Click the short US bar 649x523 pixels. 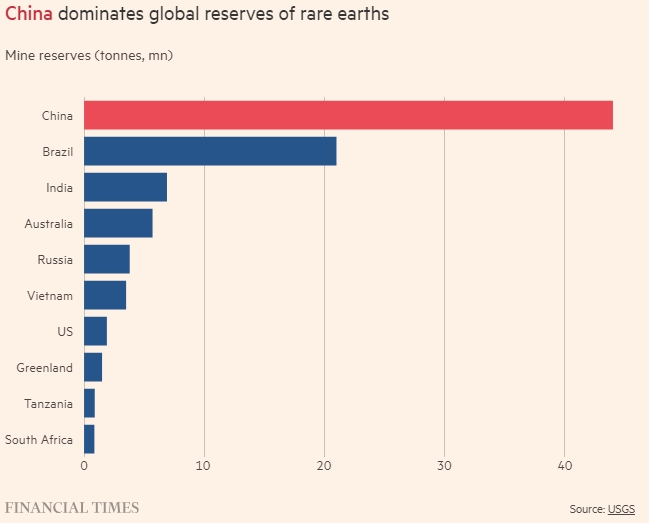95,331
